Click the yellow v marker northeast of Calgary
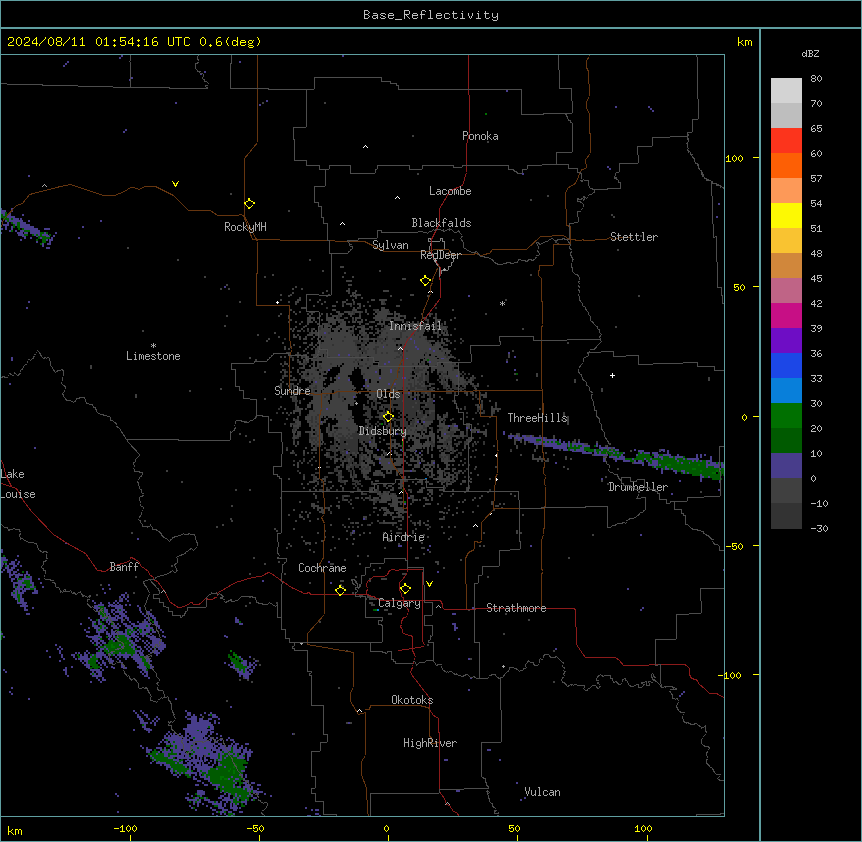Image resolution: width=862 pixels, height=842 pixels. click(429, 584)
